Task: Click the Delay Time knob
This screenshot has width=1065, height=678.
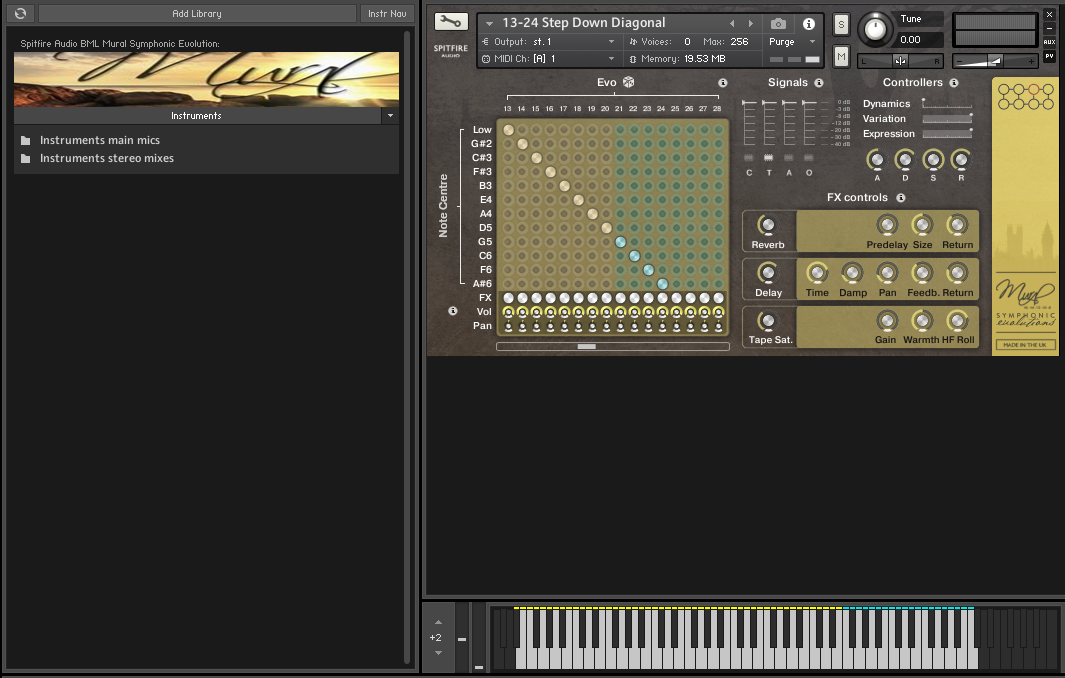Action: (x=816, y=273)
